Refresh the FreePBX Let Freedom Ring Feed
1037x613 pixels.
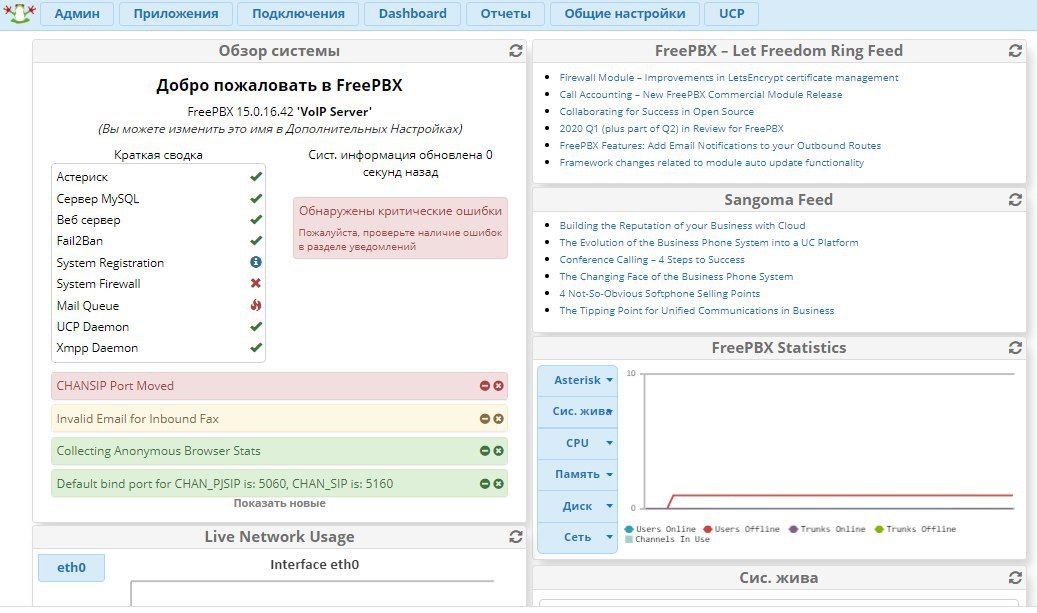[1015, 51]
